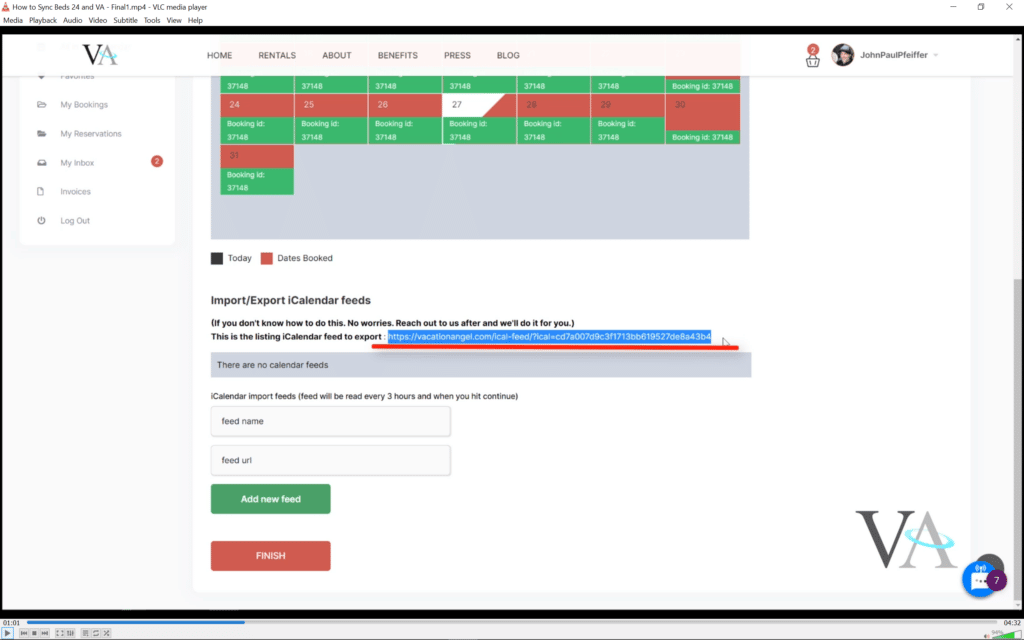Click the feed url input field
The width and height of the screenshot is (1024, 640).
click(x=330, y=460)
